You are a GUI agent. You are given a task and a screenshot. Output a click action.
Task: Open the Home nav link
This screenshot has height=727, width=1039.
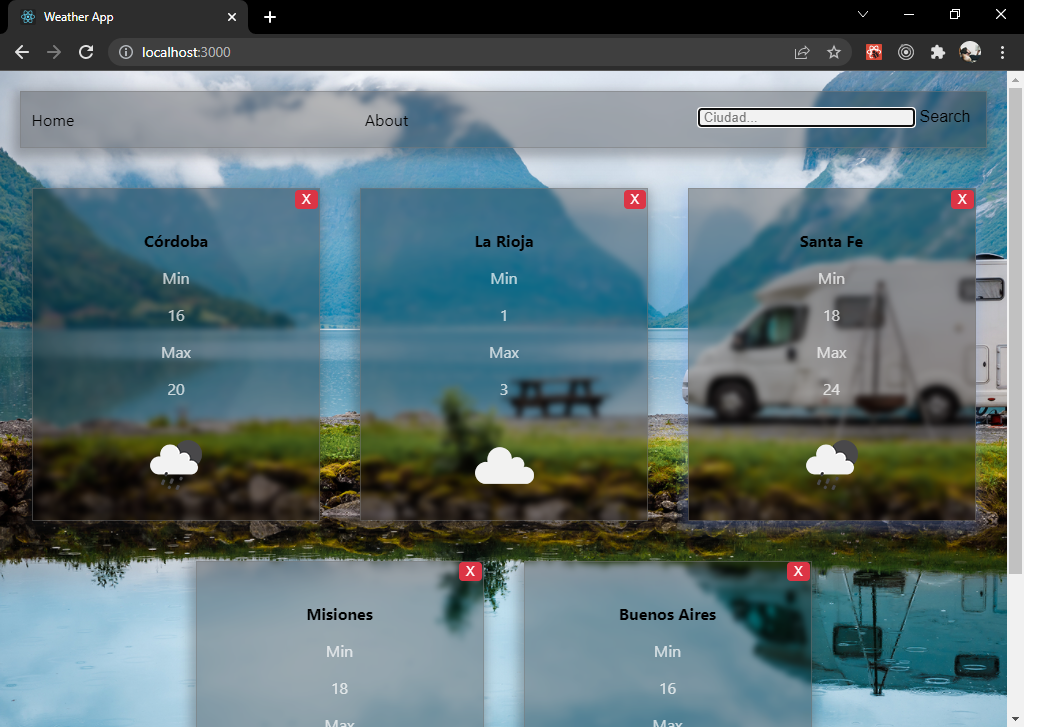coord(53,121)
